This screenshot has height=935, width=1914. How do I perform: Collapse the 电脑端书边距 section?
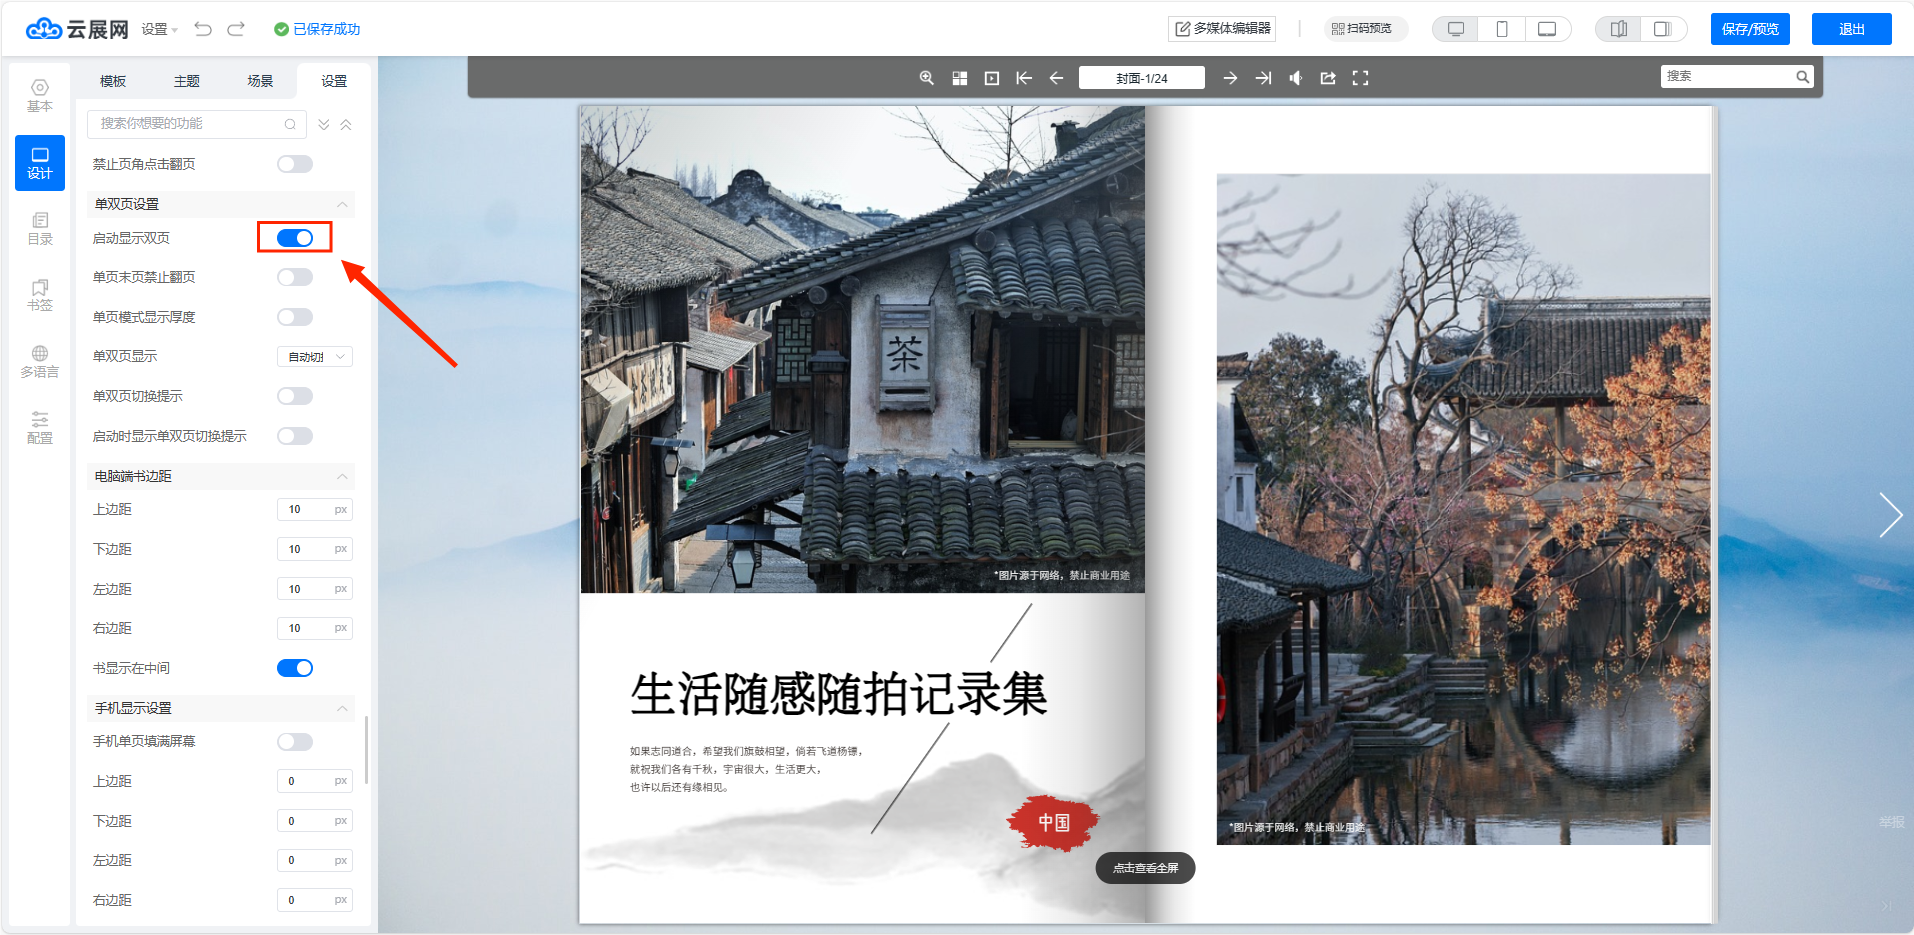[342, 476]
